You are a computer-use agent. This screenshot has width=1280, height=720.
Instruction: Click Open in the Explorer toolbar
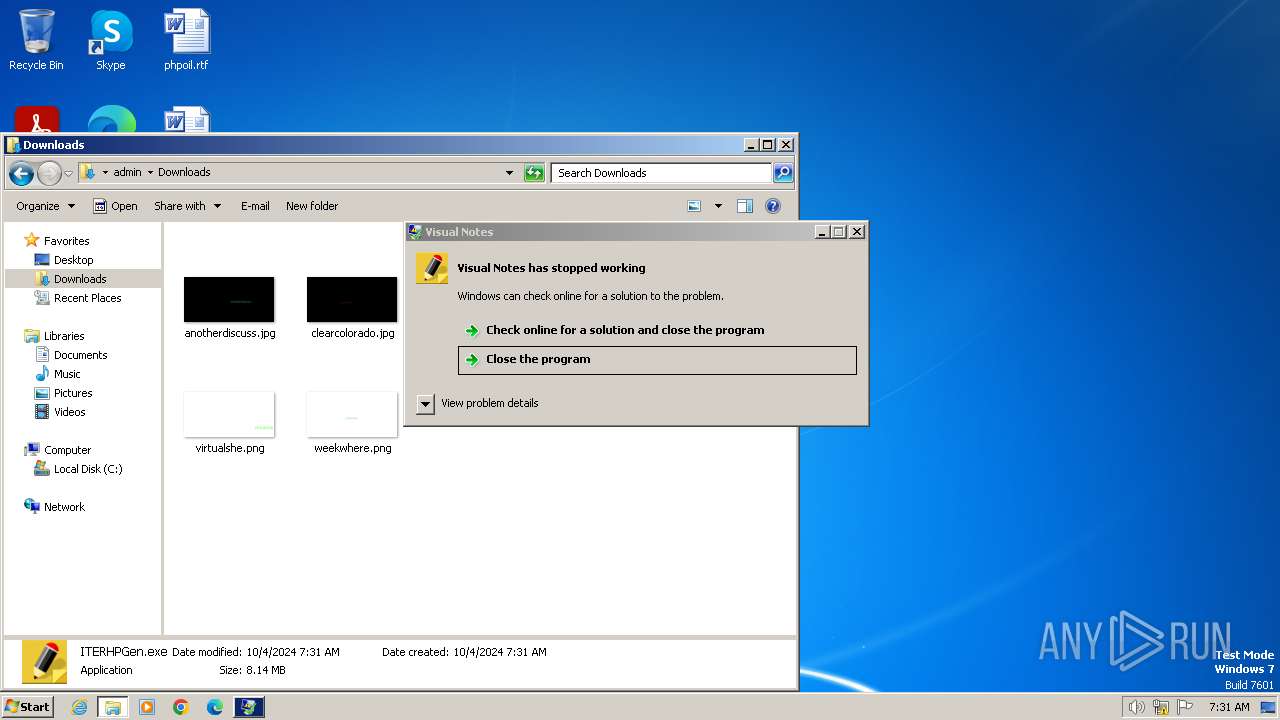[115, 206]
